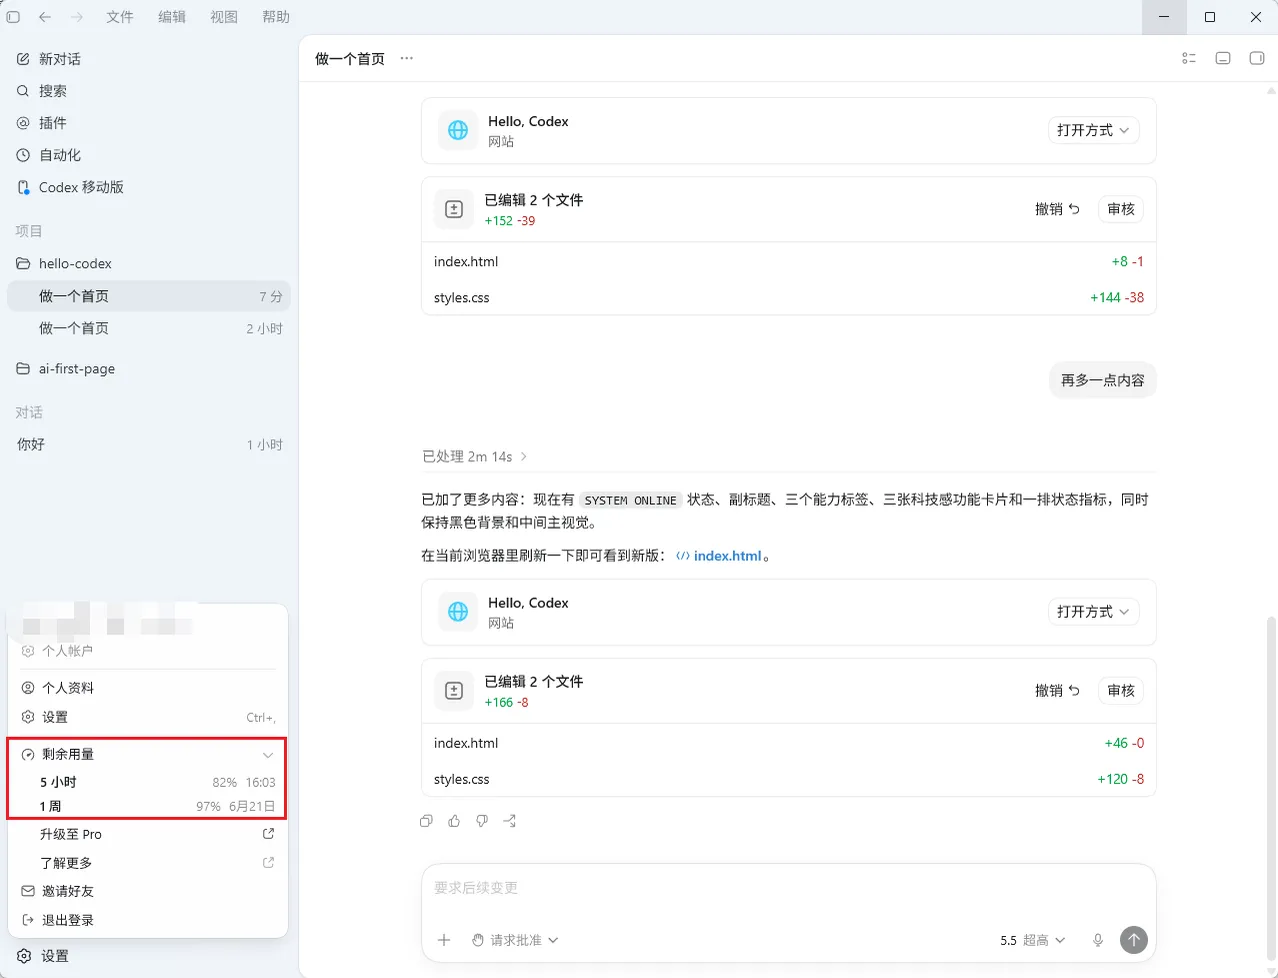This screenshot has height=978, width=1278.
Task: Click the 再多一点内容 message bubble
Action: pyautogui.click(x=1102, y=380)
